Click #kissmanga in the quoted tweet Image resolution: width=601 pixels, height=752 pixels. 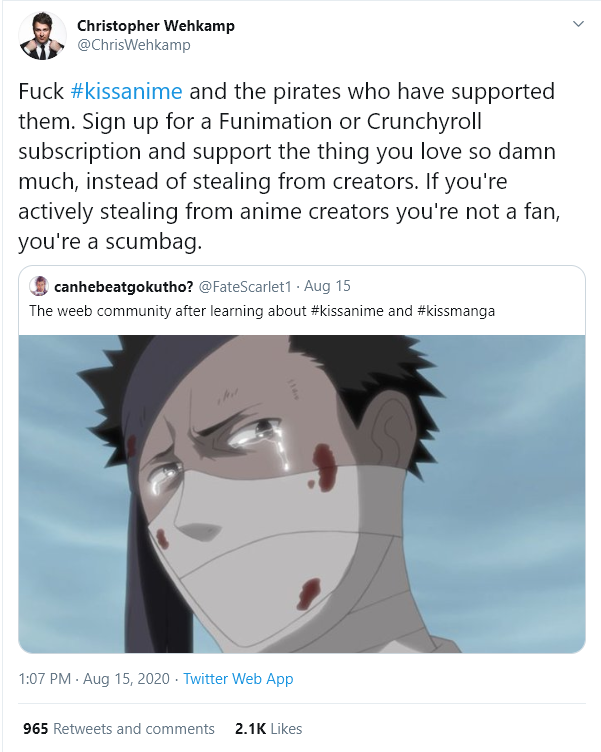click(x=454, y=311)
